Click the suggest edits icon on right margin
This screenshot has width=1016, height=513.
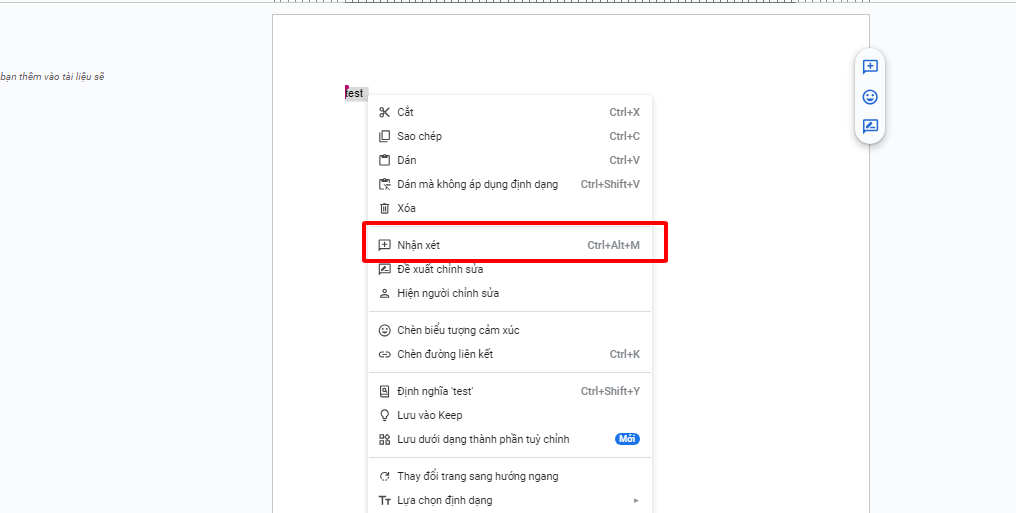point(870,127)
